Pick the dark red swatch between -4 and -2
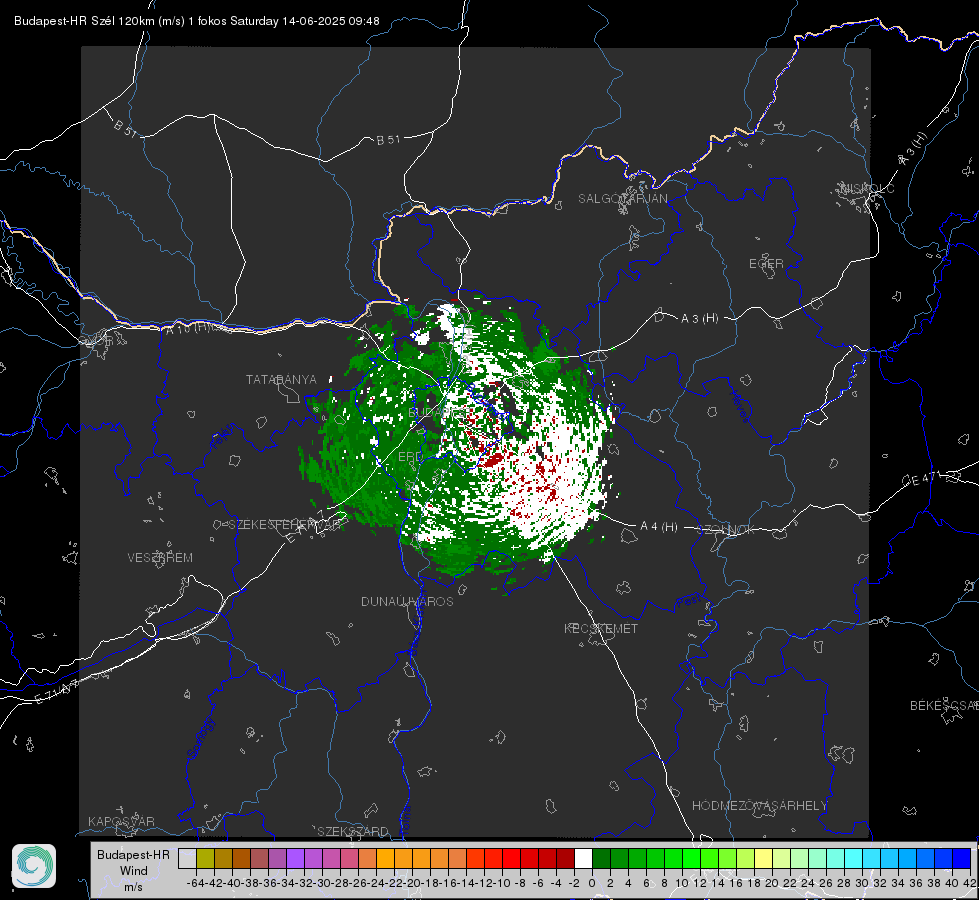This screenshot has height=900, width=979. click(x=565, y=858)
